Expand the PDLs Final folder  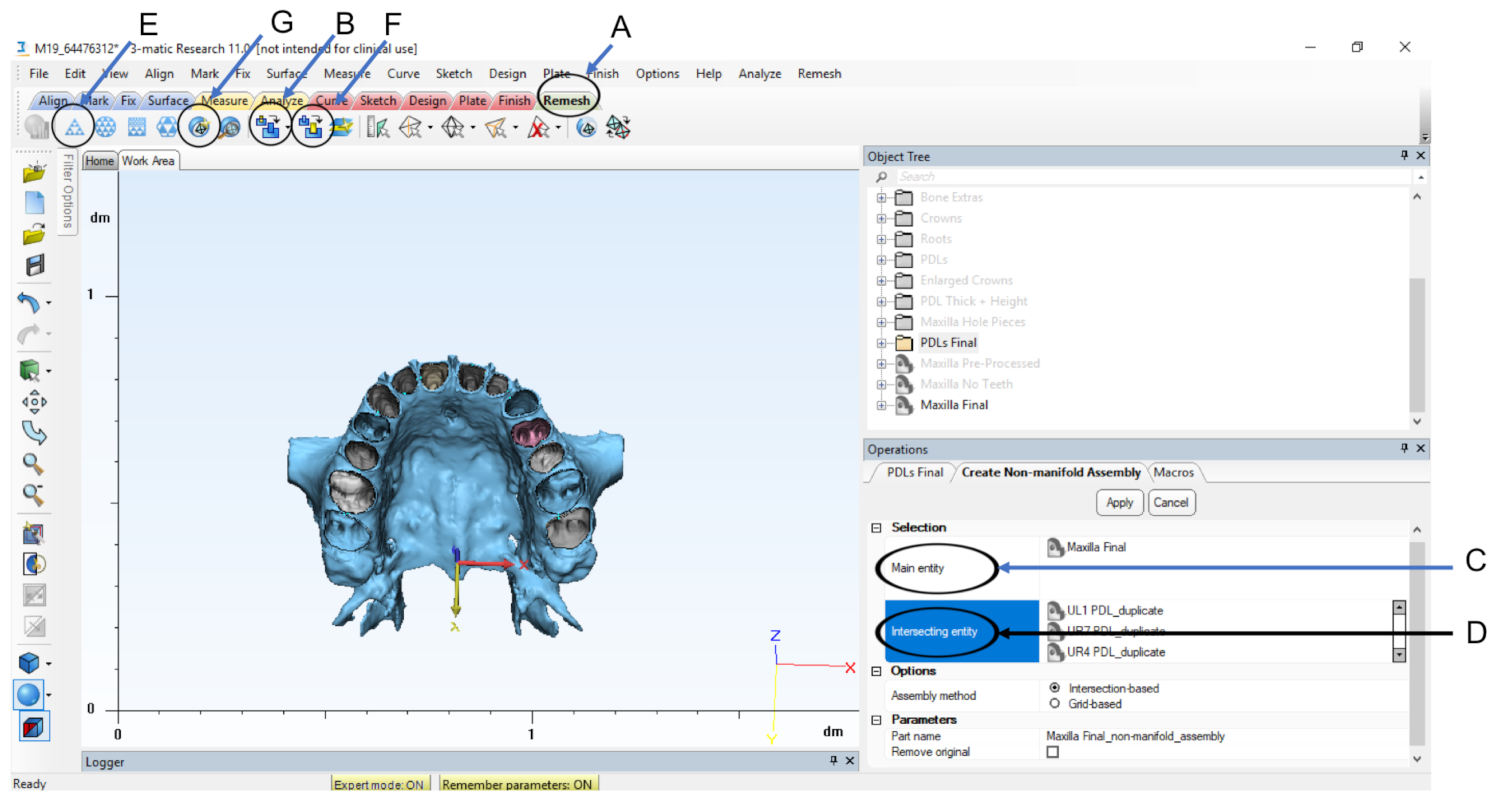(882, 343)
